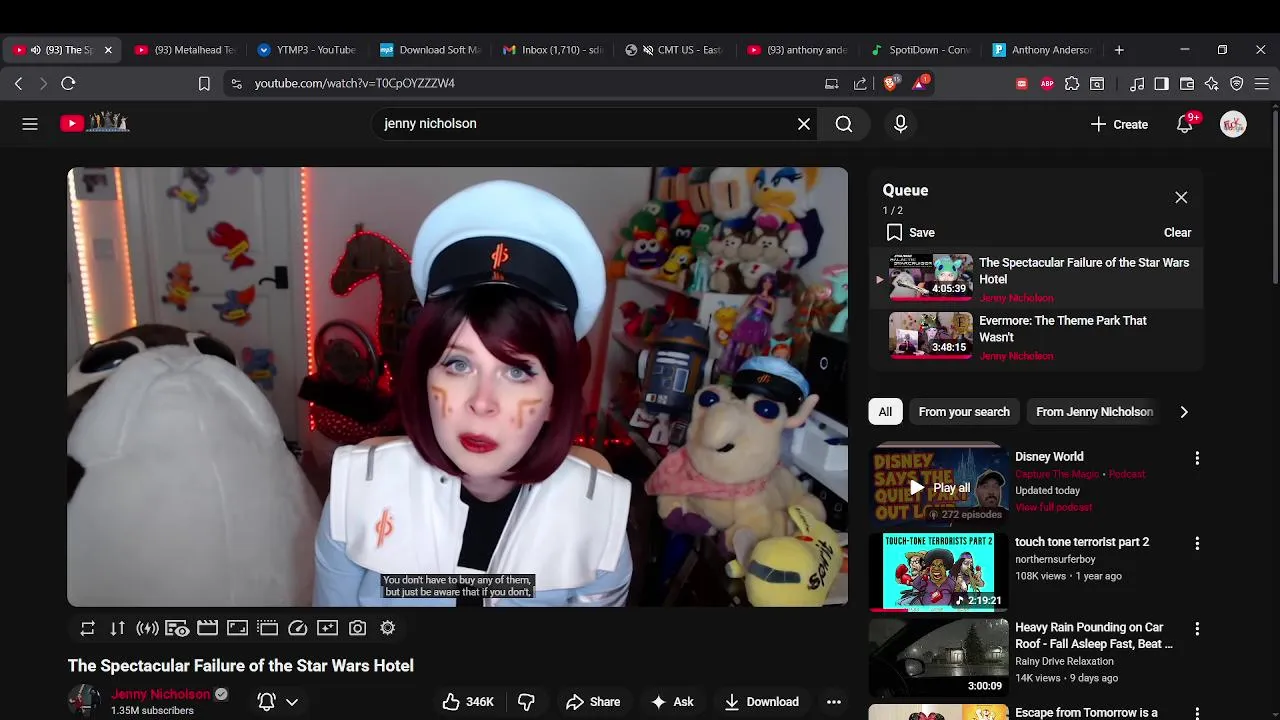
Task: Open options for 'Escape from Tomorrow' video
Action: point(1197,714)
